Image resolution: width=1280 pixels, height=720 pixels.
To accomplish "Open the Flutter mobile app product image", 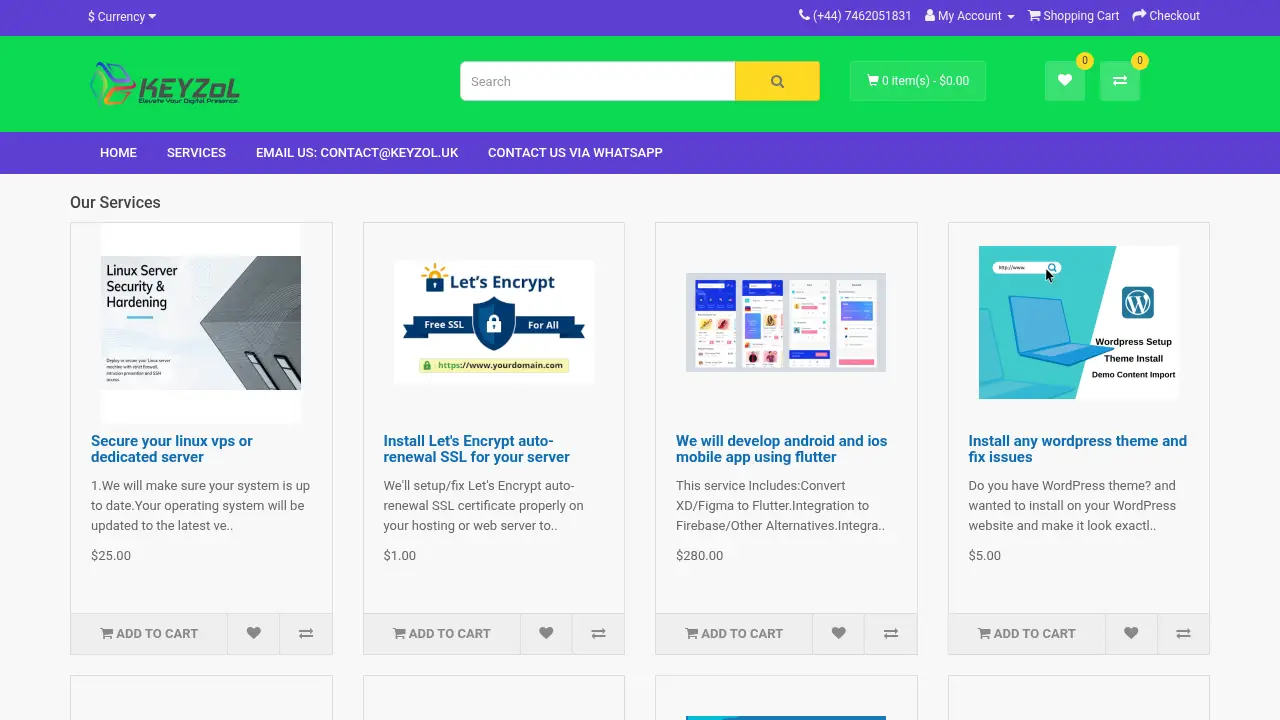I will point(786,323).
